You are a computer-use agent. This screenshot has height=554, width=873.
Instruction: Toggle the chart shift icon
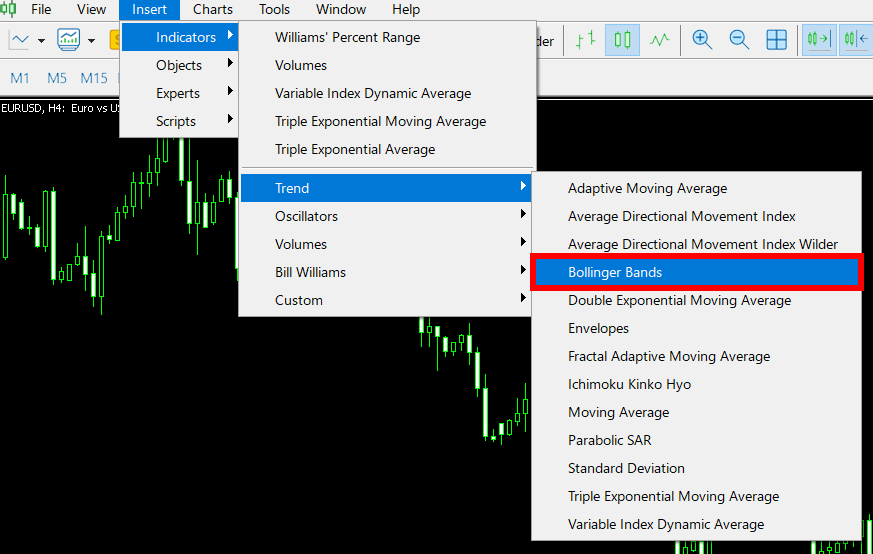tap(855, 40)
